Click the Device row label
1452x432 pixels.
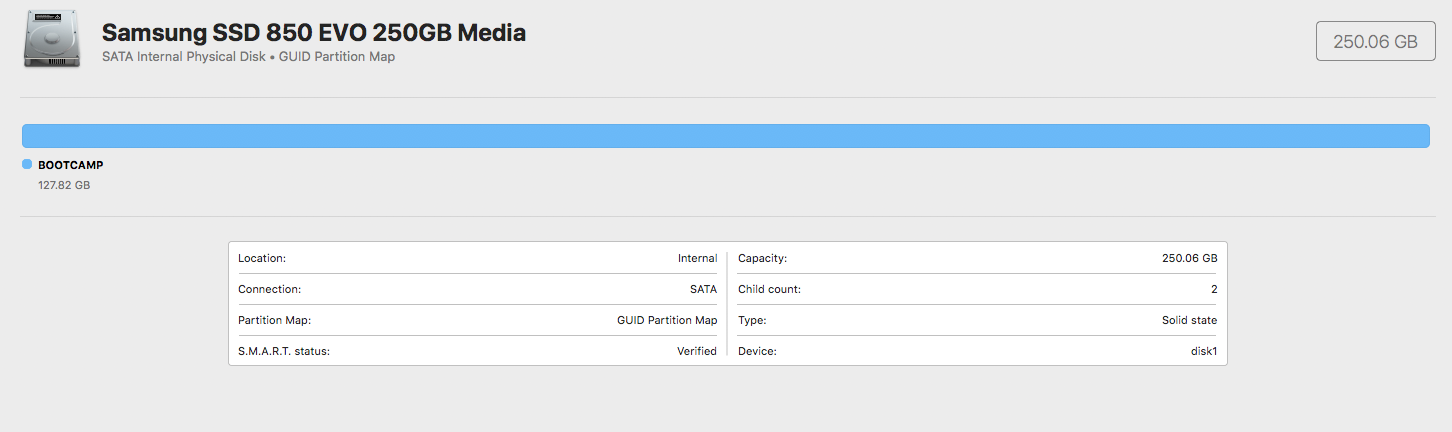point(757,351)
